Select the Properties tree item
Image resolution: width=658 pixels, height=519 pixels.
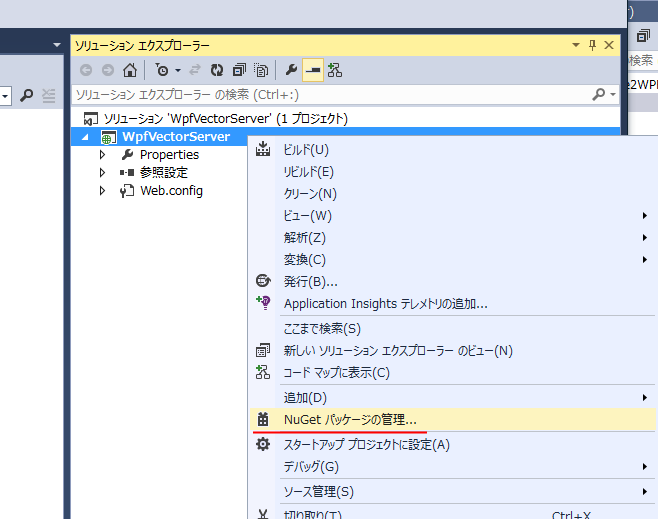click(169, 155)
